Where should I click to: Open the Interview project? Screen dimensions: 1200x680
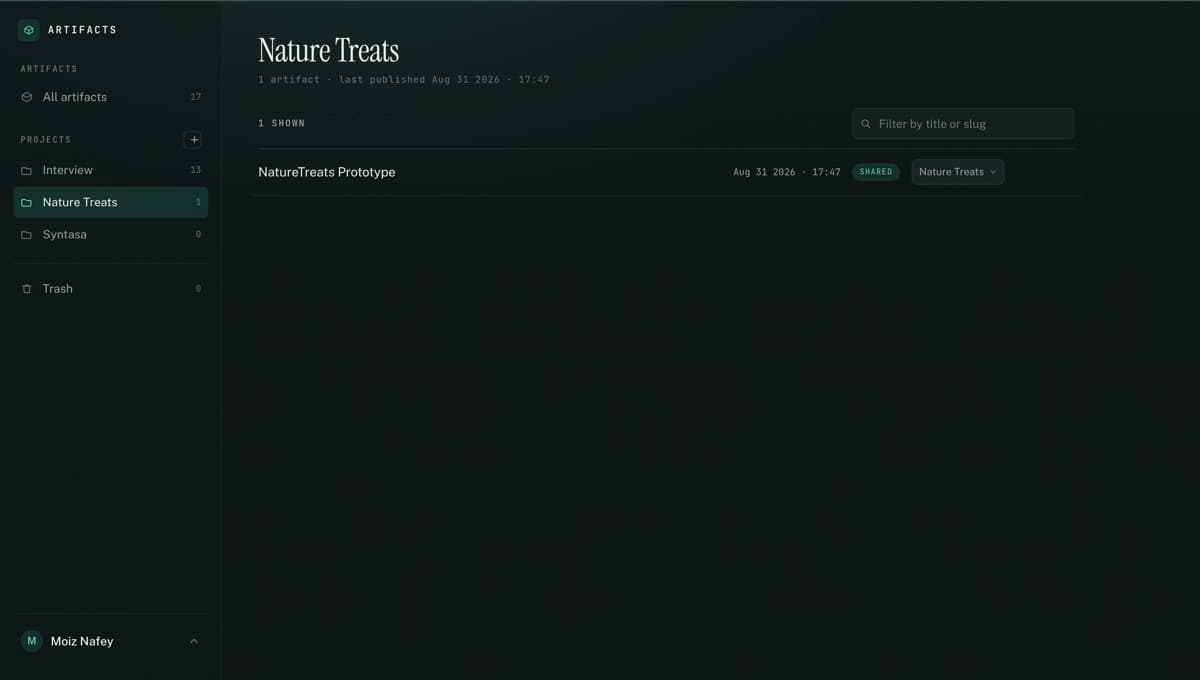(x=111, y=170)
